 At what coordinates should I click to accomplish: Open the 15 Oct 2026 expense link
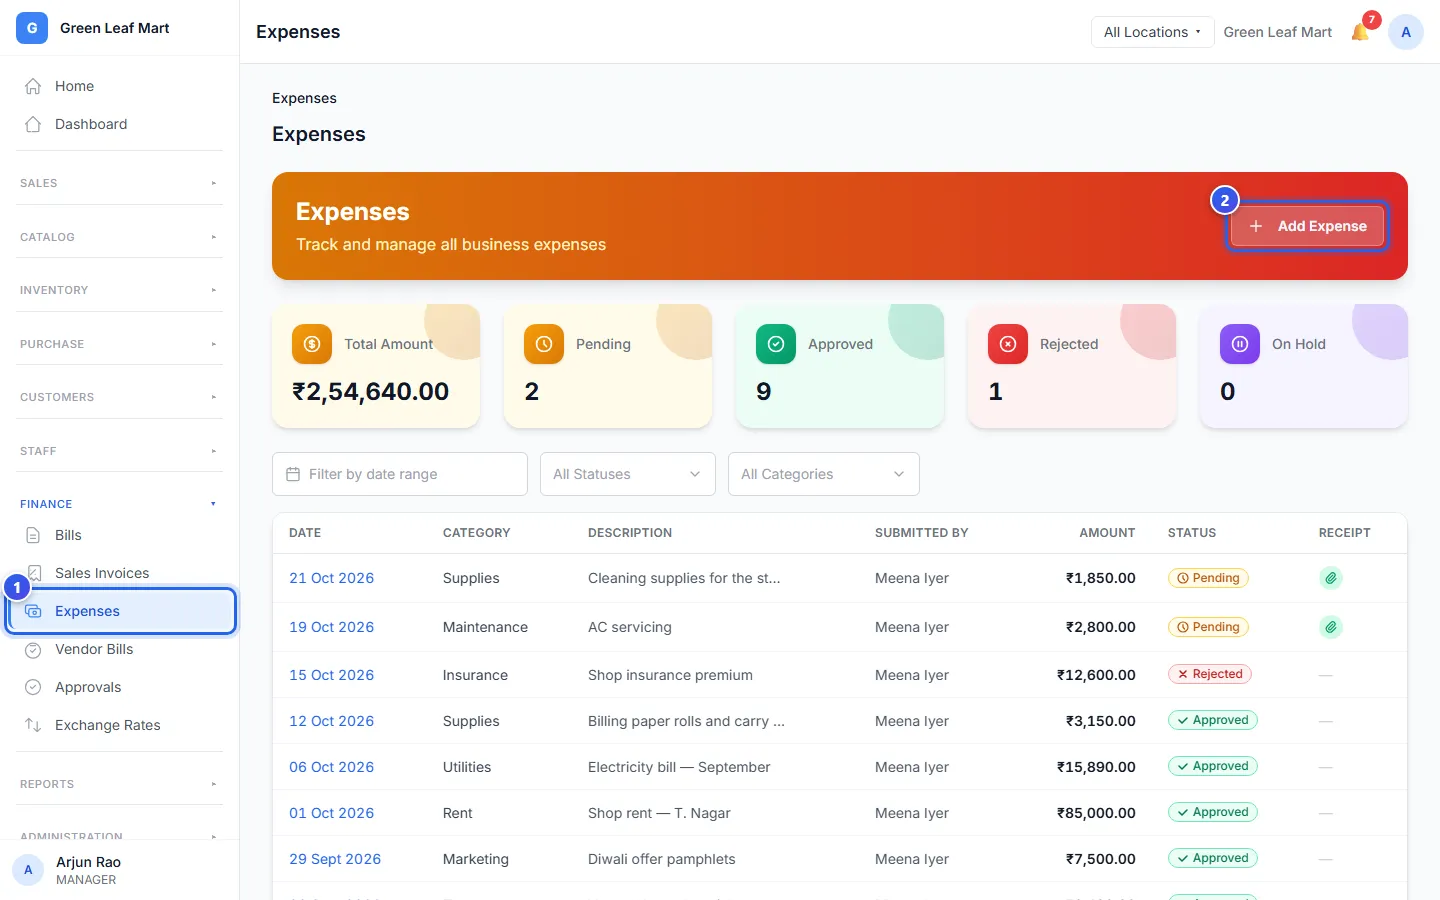click(331, 675)
